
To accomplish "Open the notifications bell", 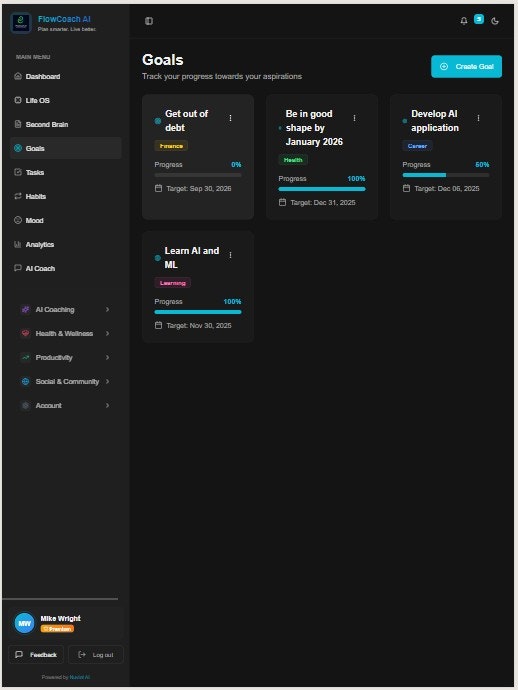I will 464,21.
